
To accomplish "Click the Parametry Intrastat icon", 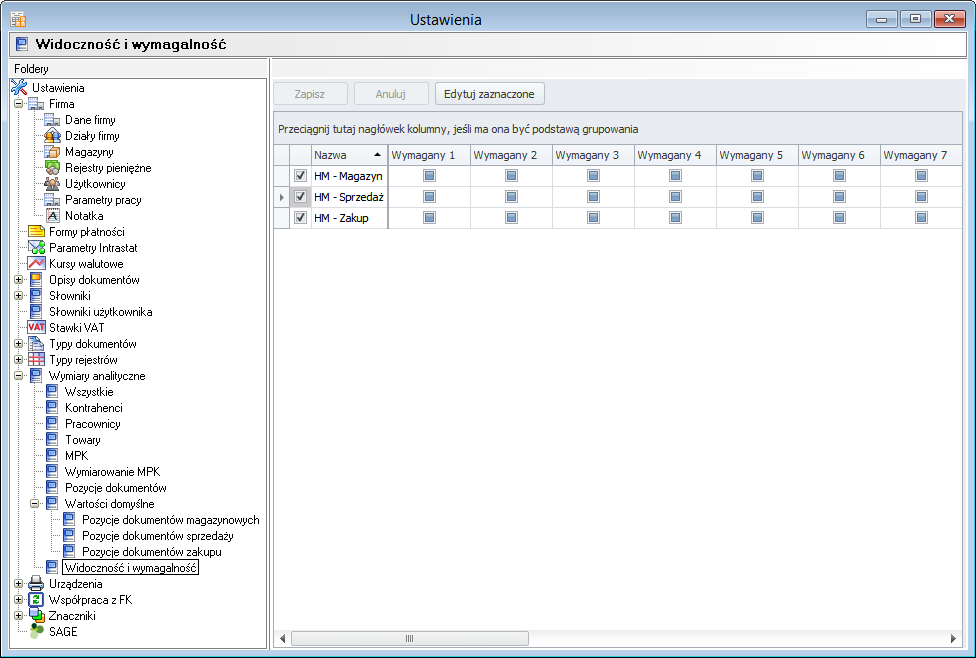I will point(36,248).
